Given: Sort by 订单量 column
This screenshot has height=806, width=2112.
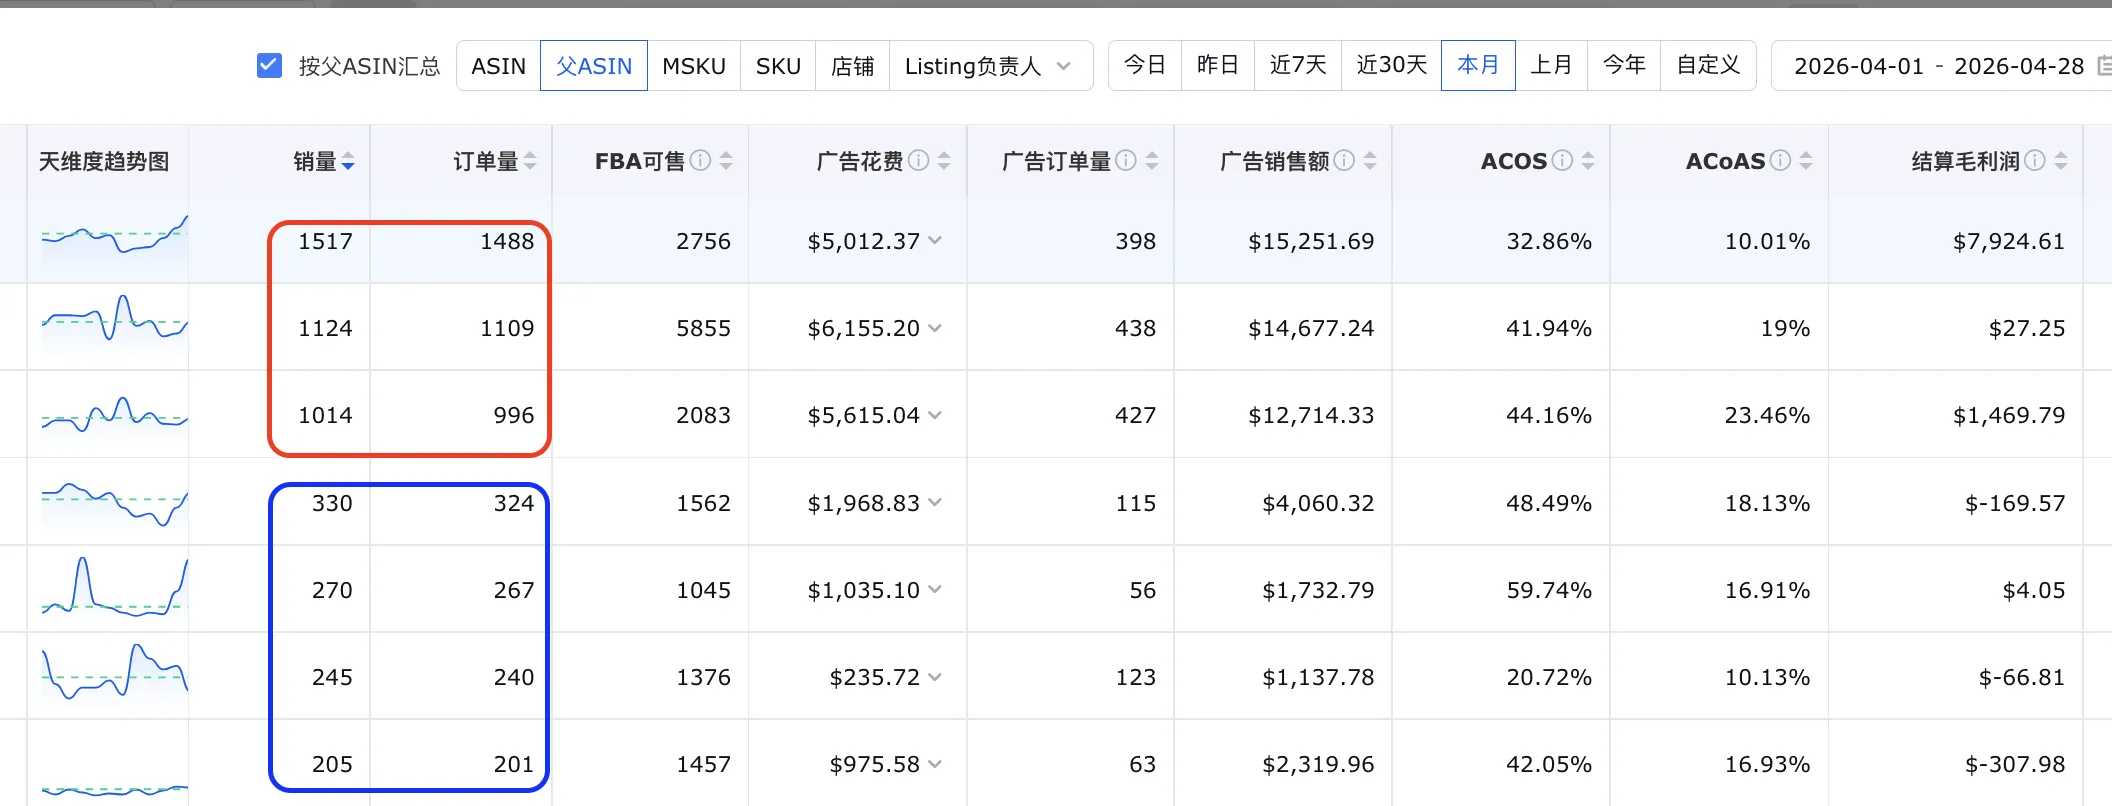Looking at the screenshot, I should (x=530, y=161).
